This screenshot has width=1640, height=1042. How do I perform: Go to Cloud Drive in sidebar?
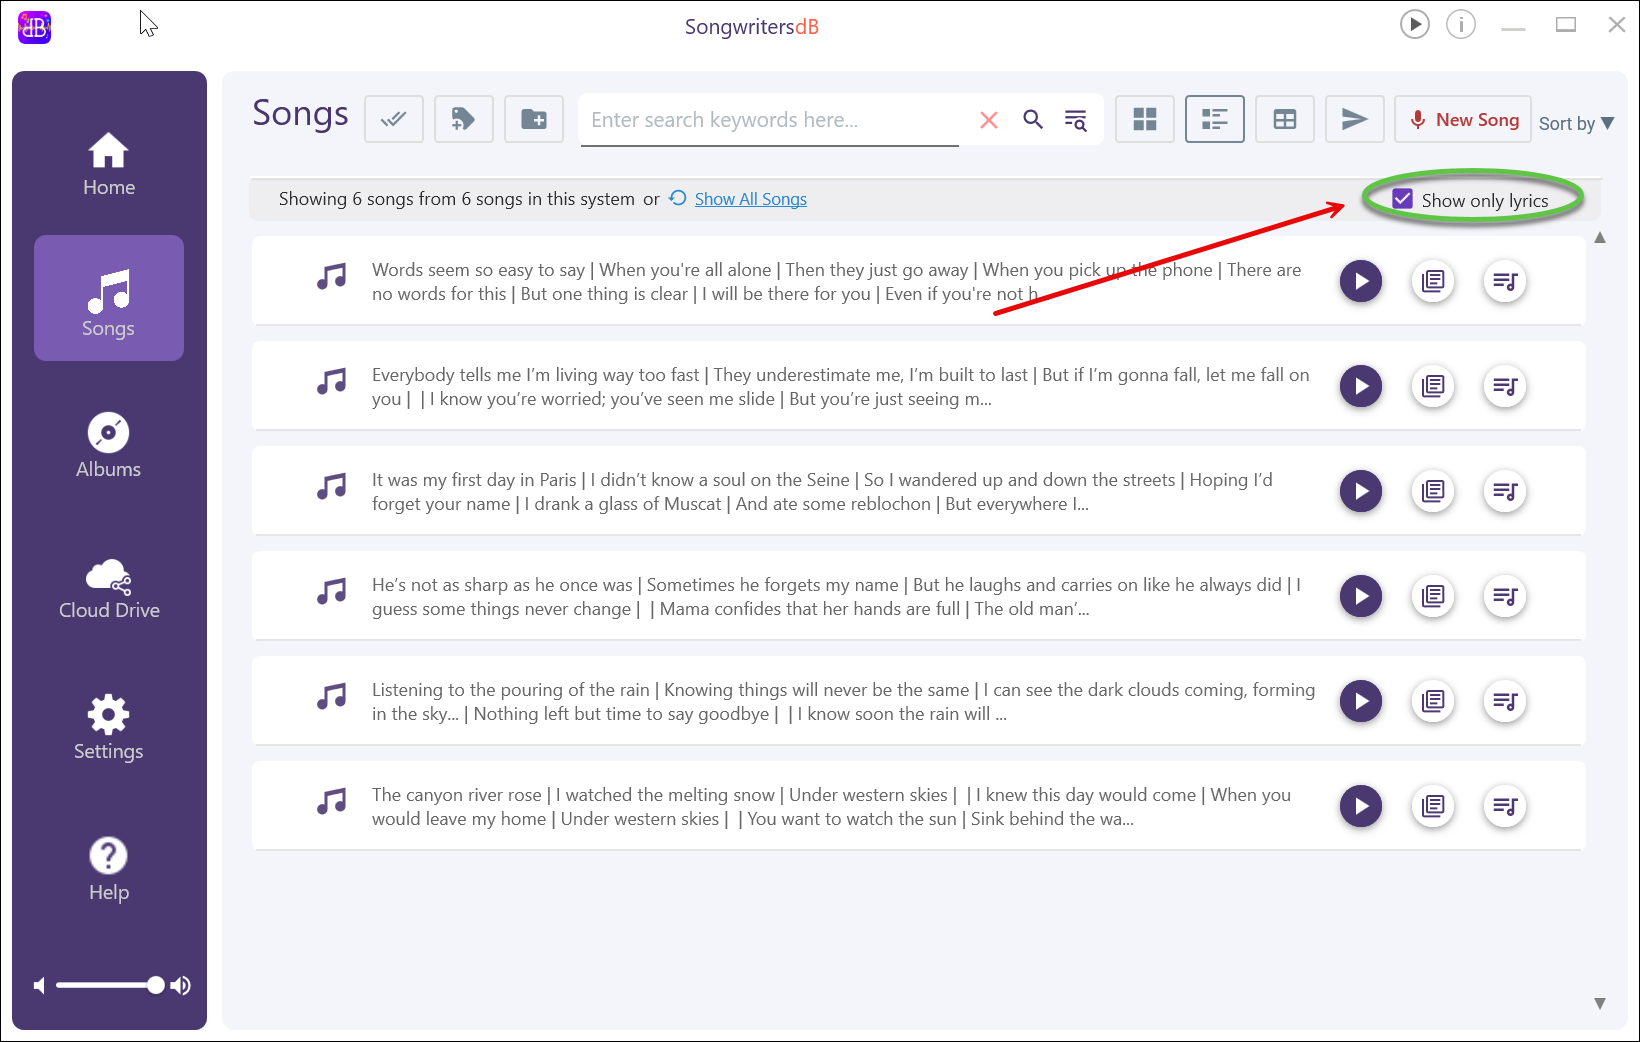coord(109,588)
